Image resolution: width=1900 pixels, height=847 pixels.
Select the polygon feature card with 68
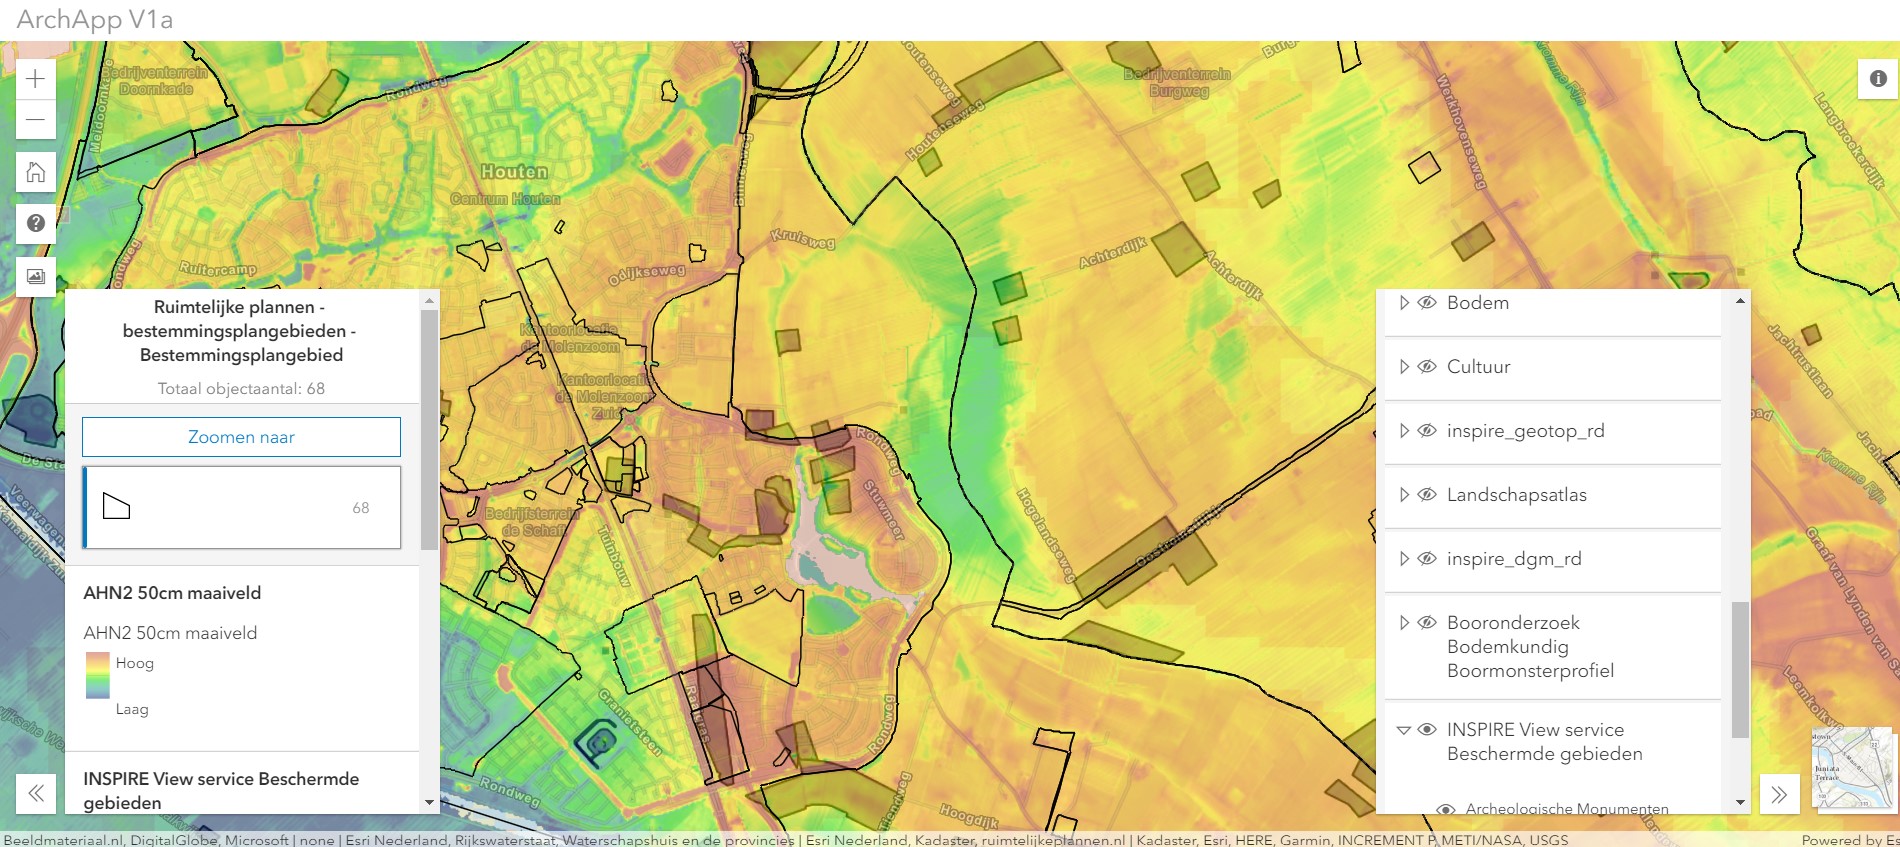[x=241, y=507]
